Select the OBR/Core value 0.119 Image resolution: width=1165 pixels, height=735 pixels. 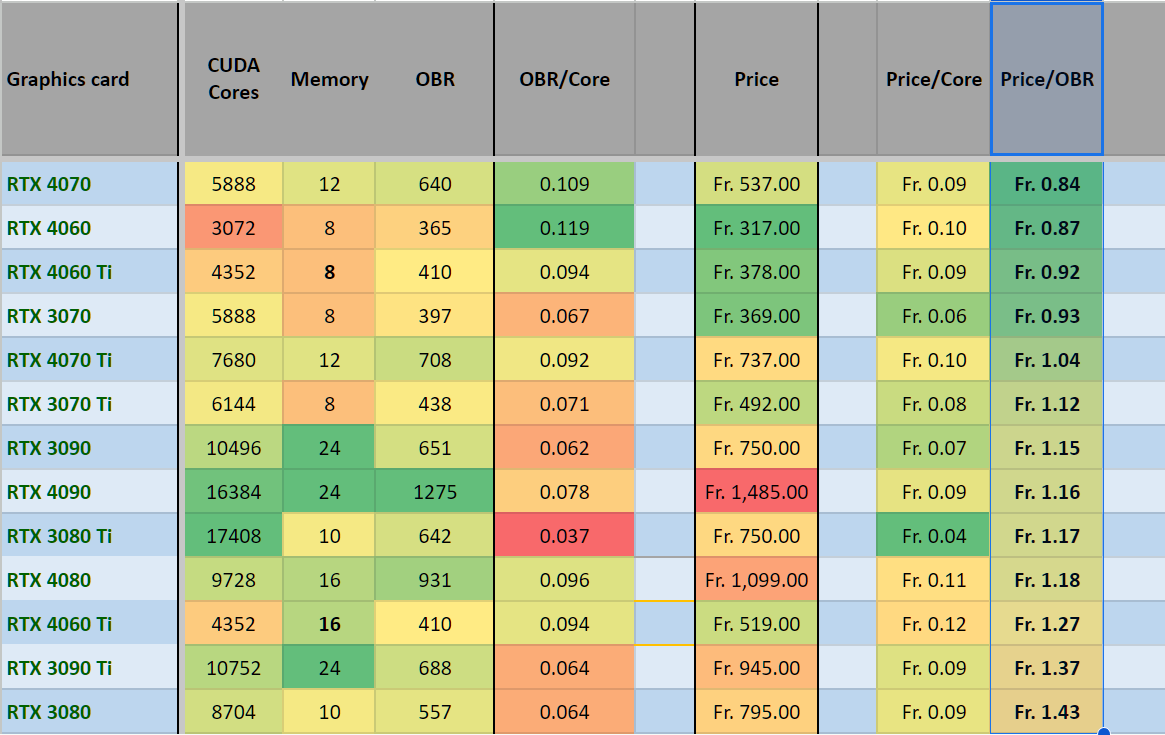click(x=565, y=228)
